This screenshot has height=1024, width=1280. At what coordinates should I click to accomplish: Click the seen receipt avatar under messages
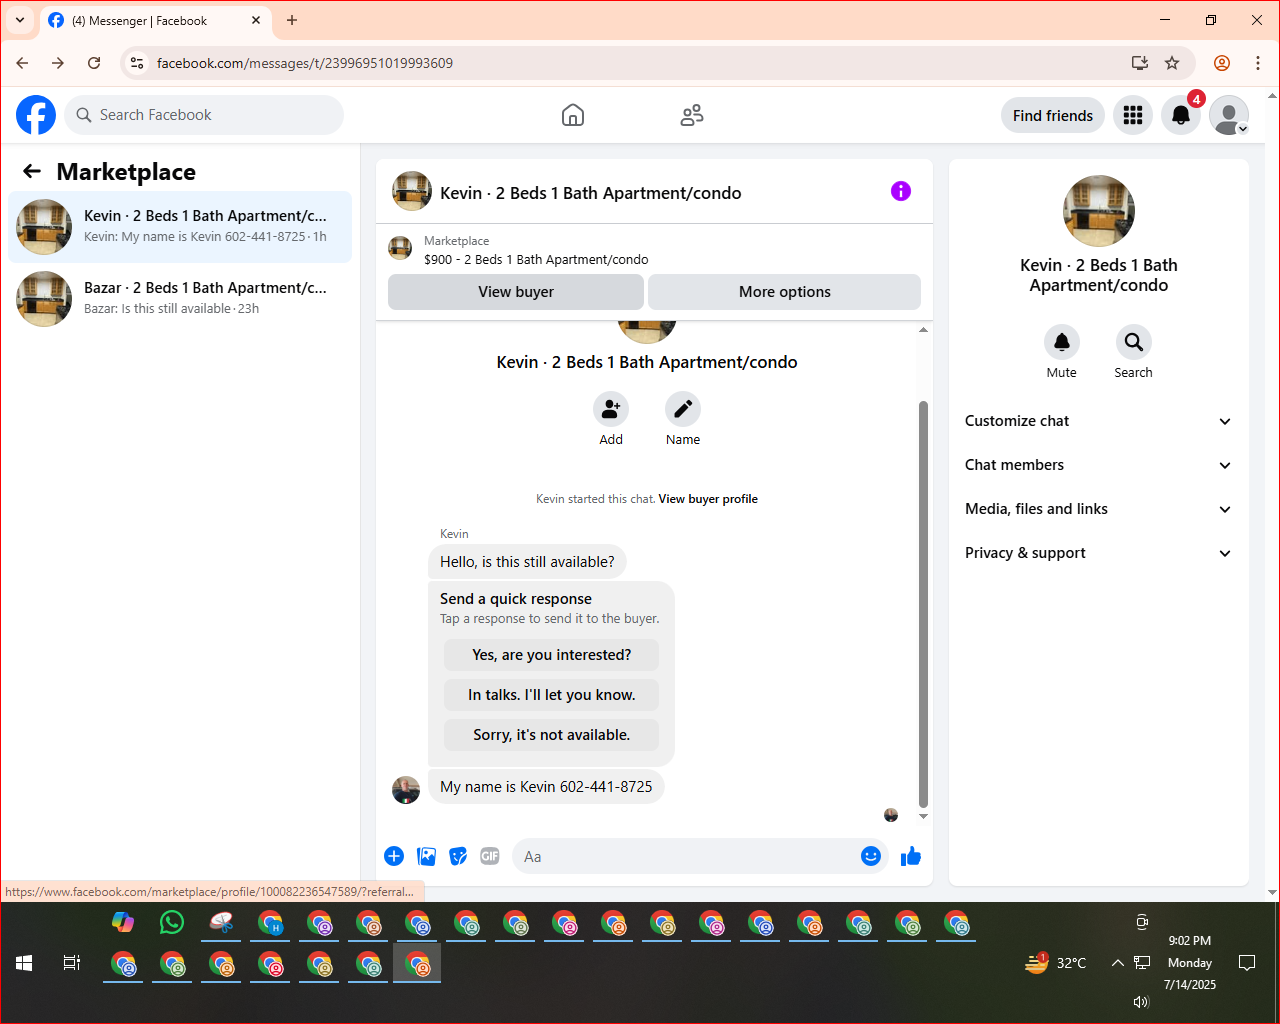891,815
